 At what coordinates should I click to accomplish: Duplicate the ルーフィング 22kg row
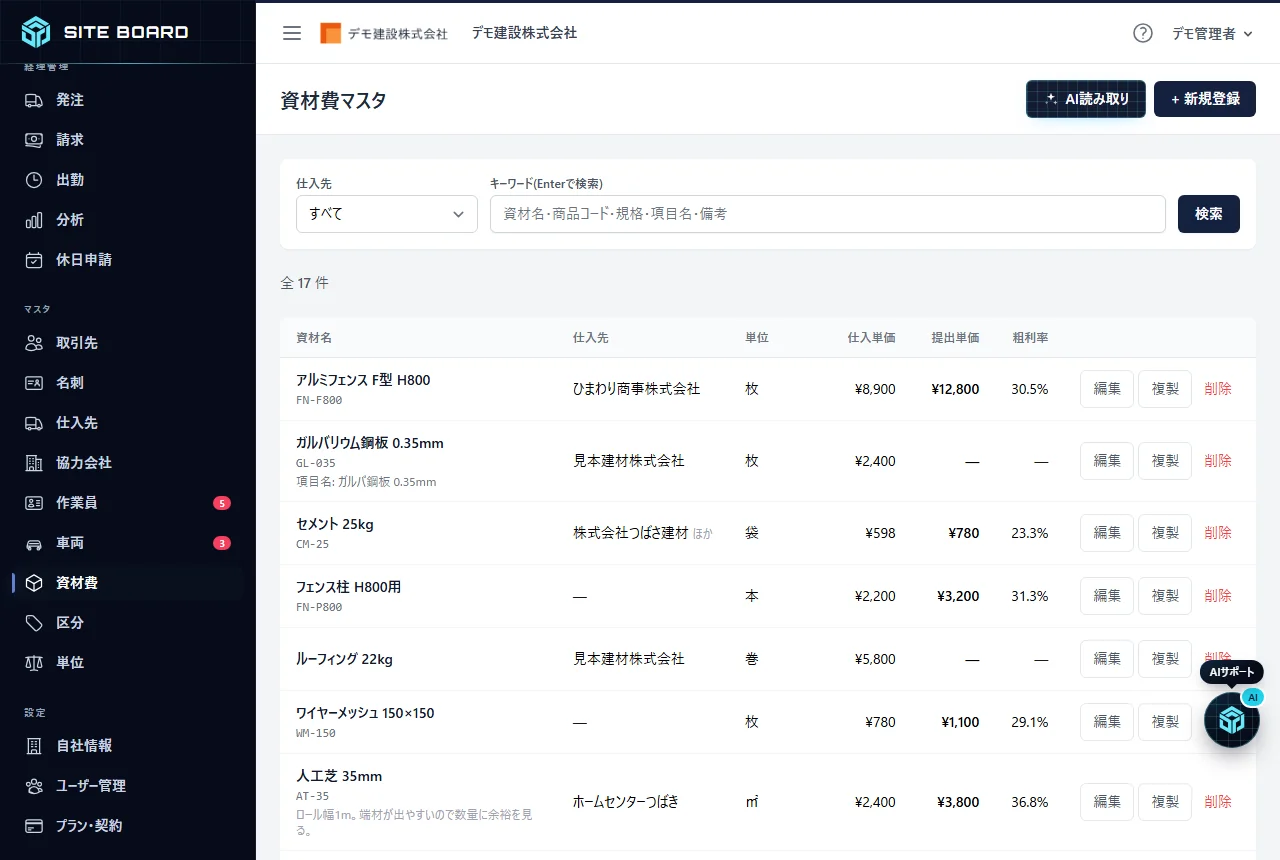click(1165, 659)
